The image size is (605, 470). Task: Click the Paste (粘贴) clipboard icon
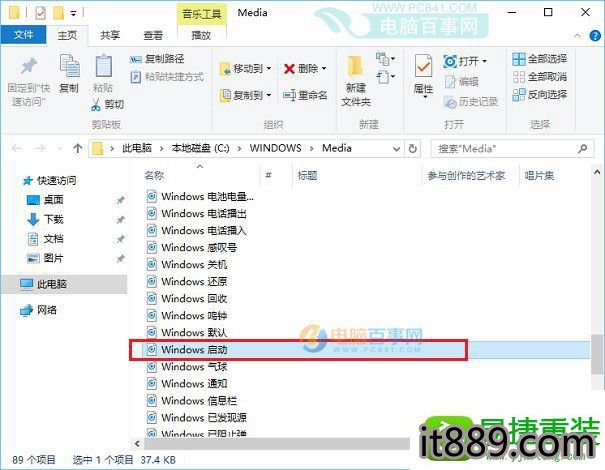pos(103,66)
